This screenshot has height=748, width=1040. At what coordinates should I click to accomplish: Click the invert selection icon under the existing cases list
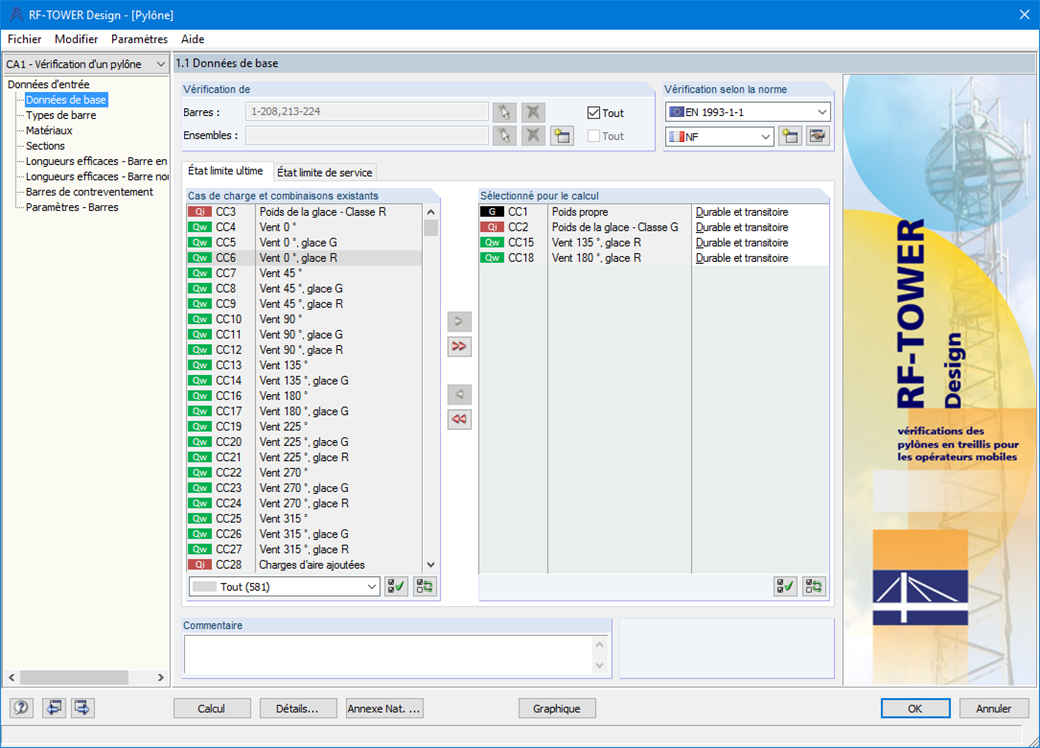424,587
